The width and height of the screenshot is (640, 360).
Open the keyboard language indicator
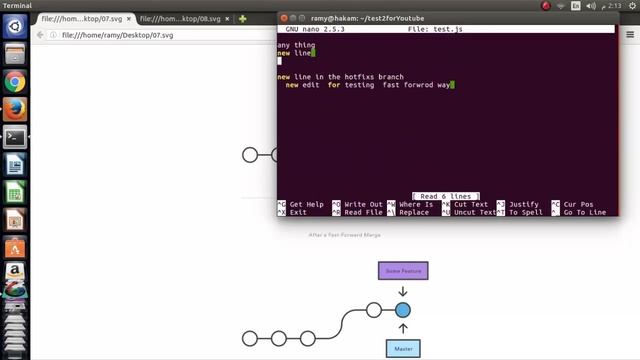coord(576,6)
